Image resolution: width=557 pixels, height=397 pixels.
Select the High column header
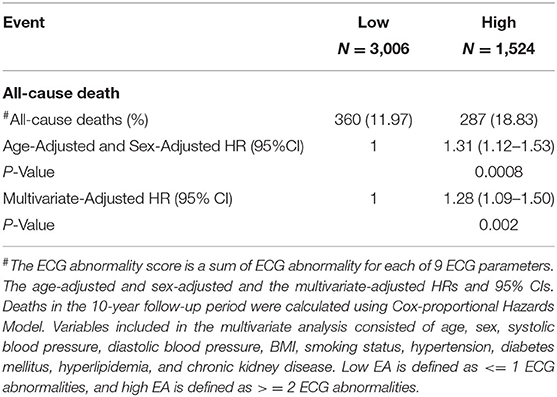click(499, 22)
